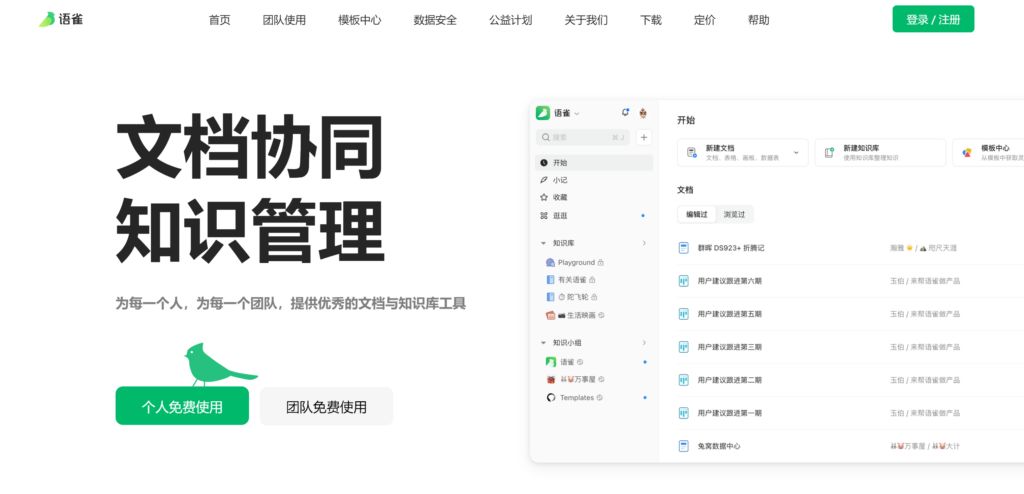This screenshot has height=494, width=1024.
Task: Click the 新建知识库 card icon
Action: click(x=829, y=152)
